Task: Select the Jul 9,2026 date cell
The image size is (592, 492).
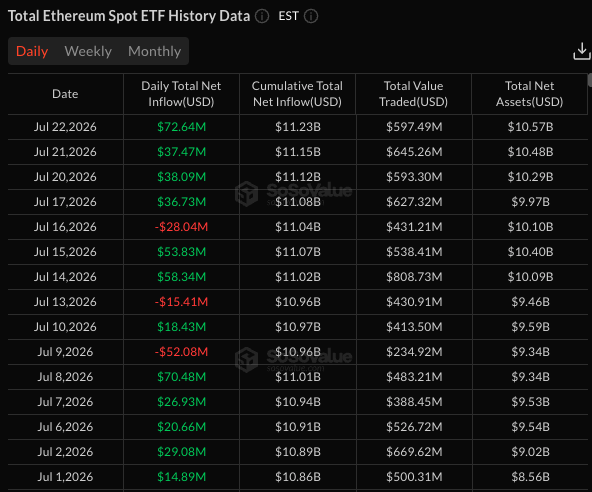Action: pos(65,352)
